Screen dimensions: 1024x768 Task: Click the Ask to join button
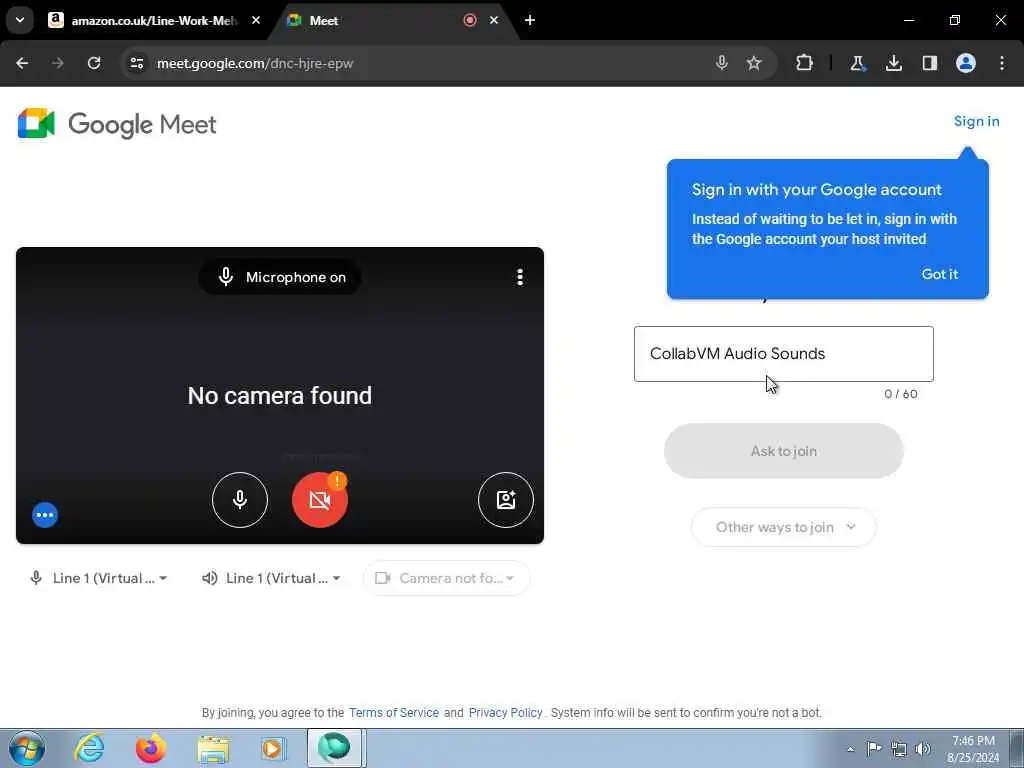click(x=784, y=451)
